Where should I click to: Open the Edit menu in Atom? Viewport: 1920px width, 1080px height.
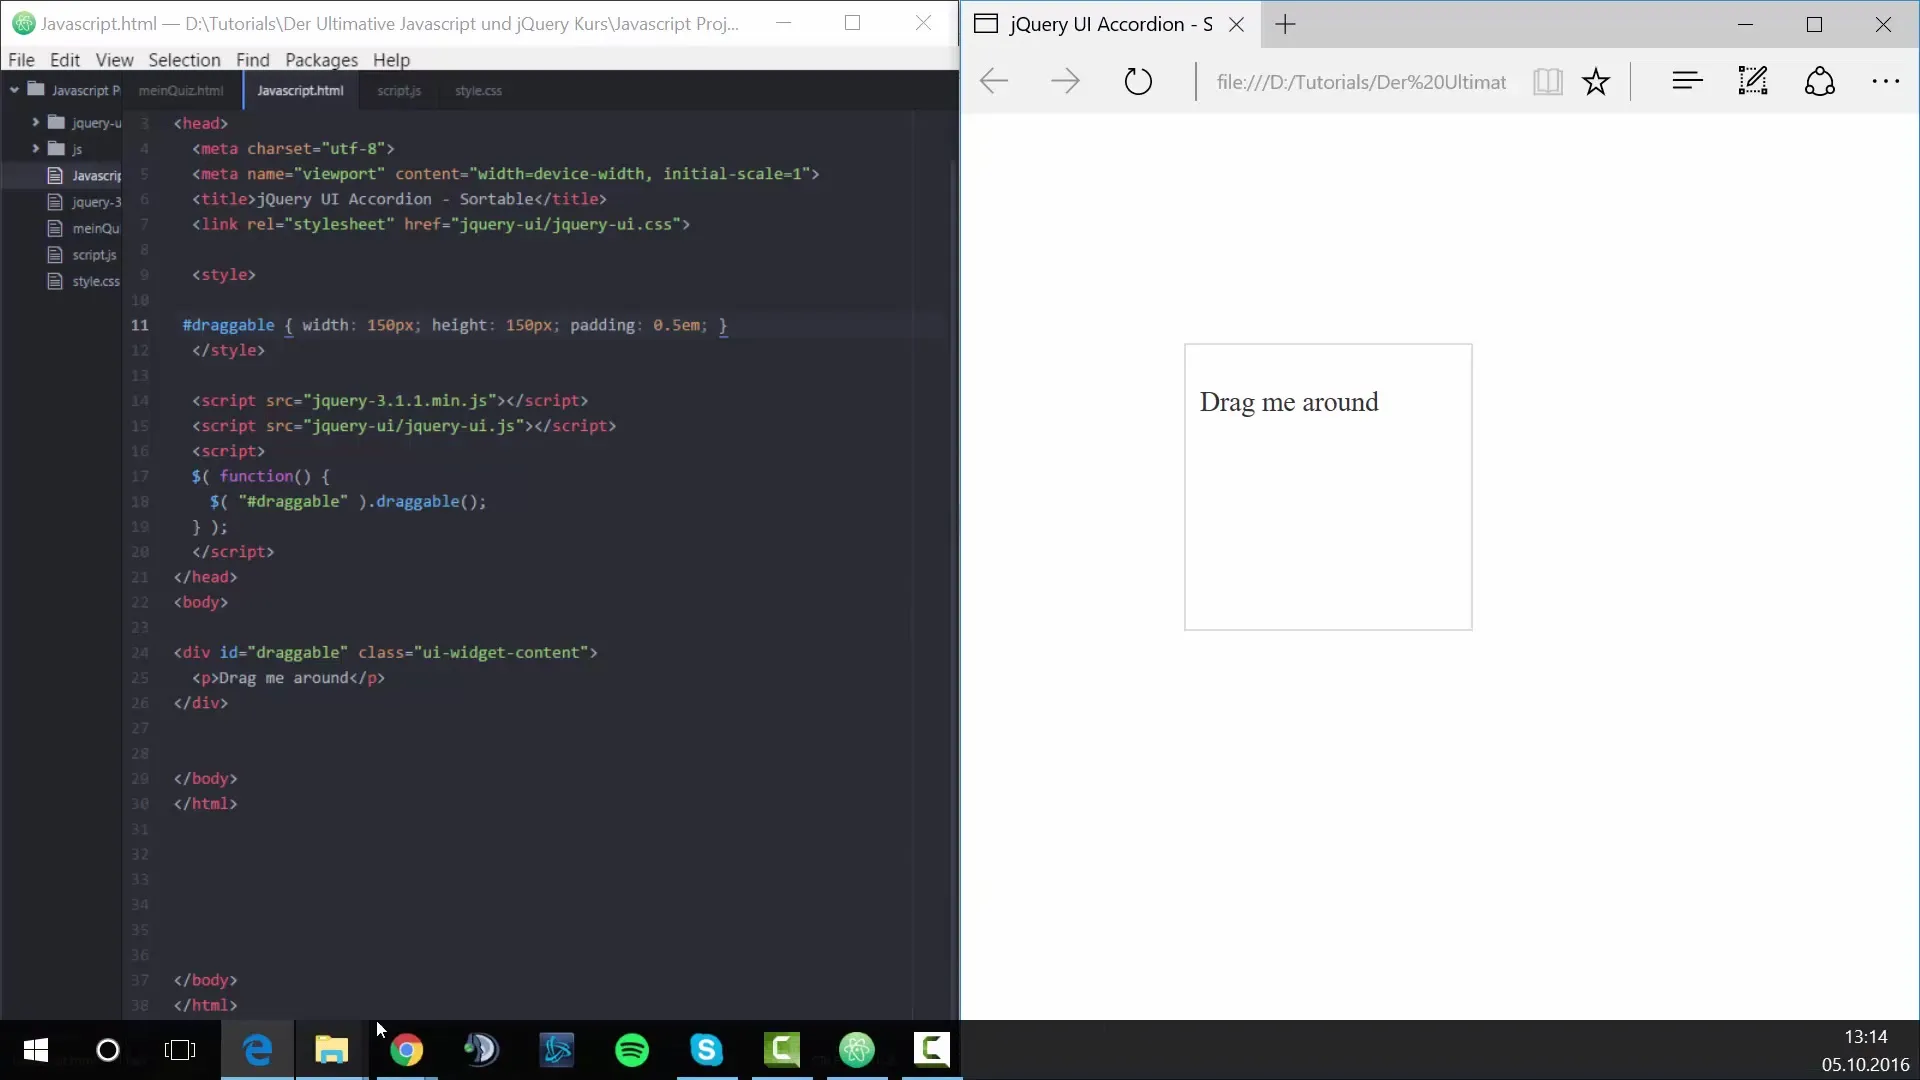pyautogui.click(x=65, y=60)
